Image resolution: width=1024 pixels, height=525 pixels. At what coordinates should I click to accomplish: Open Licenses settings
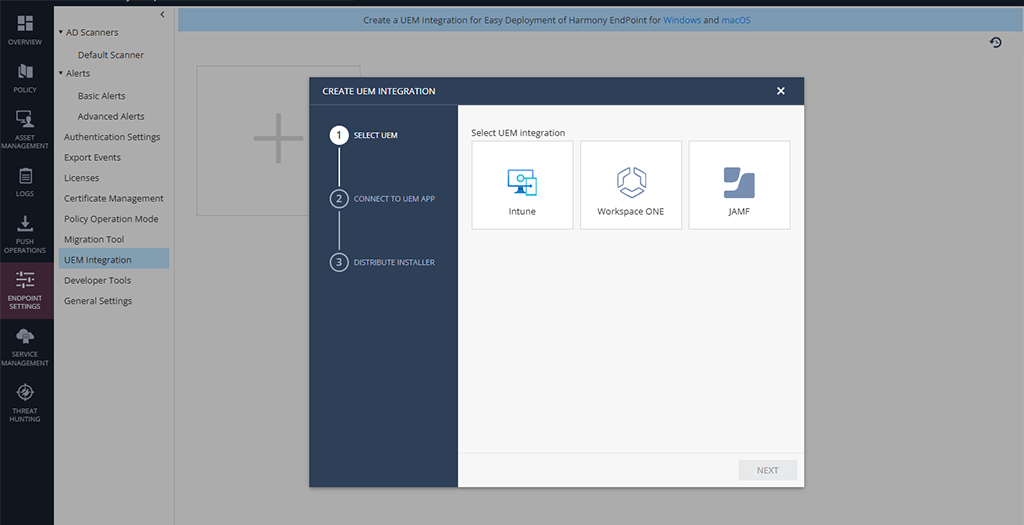tap(82, 178)
